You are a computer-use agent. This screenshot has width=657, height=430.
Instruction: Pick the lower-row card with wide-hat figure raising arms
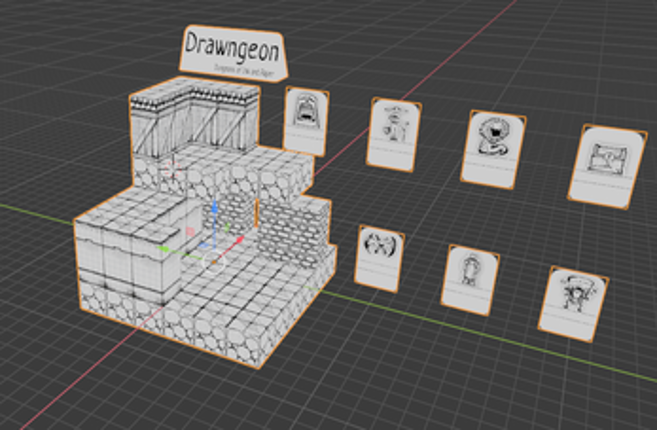pos(574,304)
